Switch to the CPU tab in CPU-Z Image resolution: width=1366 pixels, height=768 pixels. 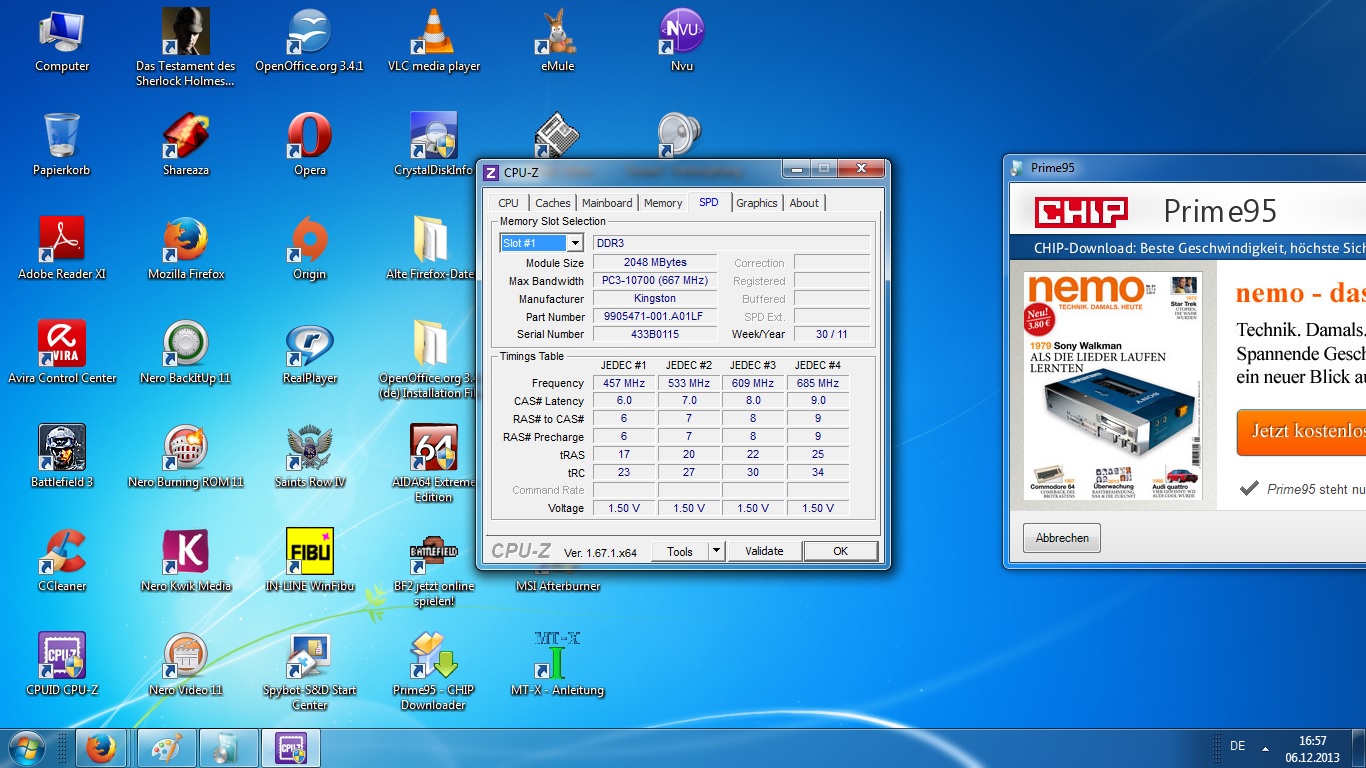coord(509,203)
